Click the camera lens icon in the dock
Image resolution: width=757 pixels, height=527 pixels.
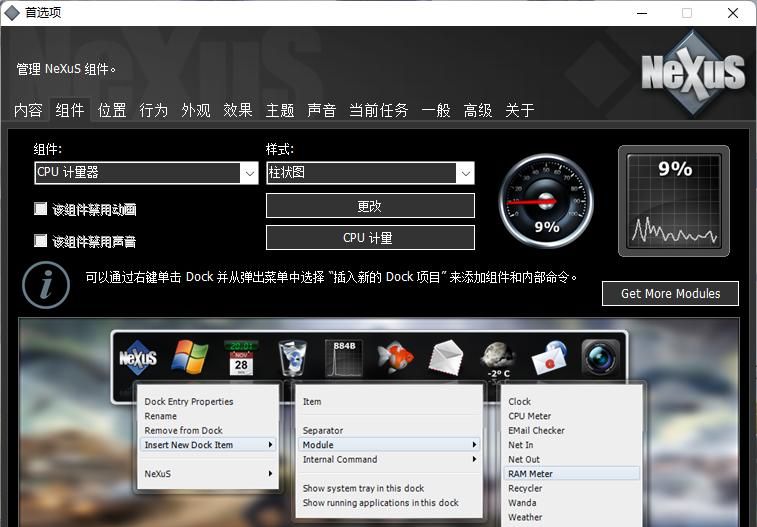click(601, 358)
